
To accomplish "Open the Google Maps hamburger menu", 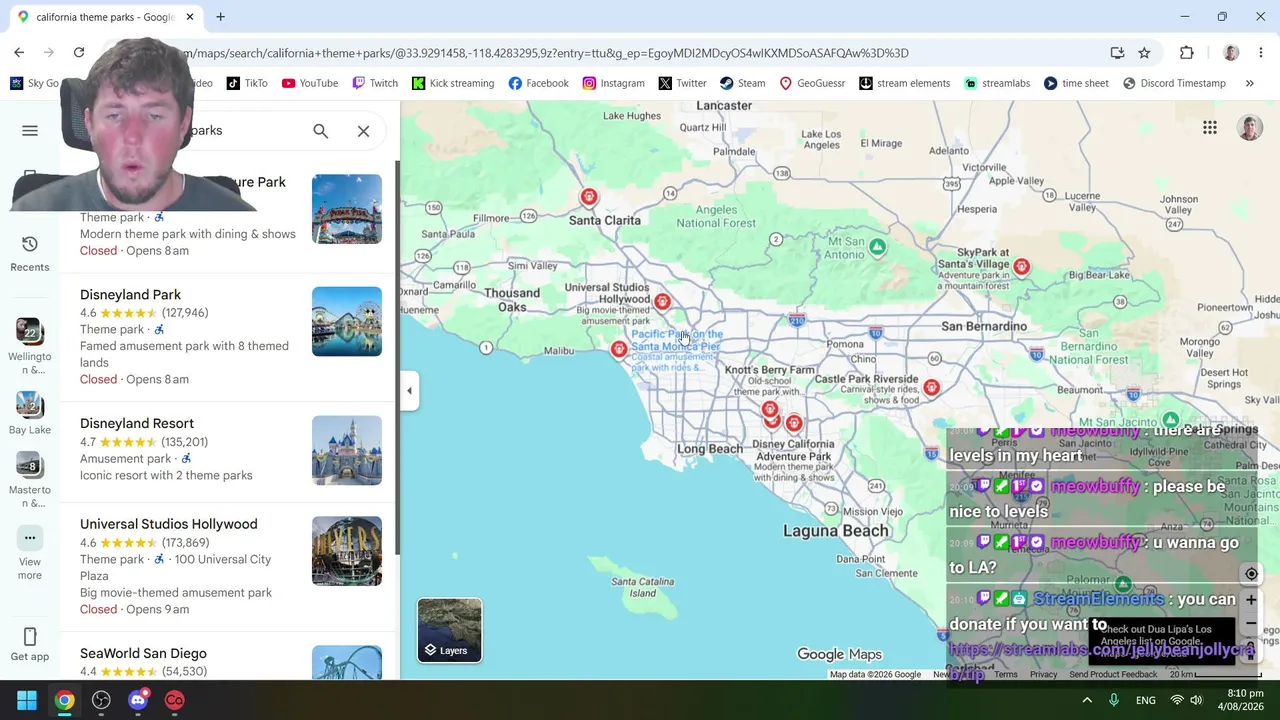I will [x=30, y=131].
